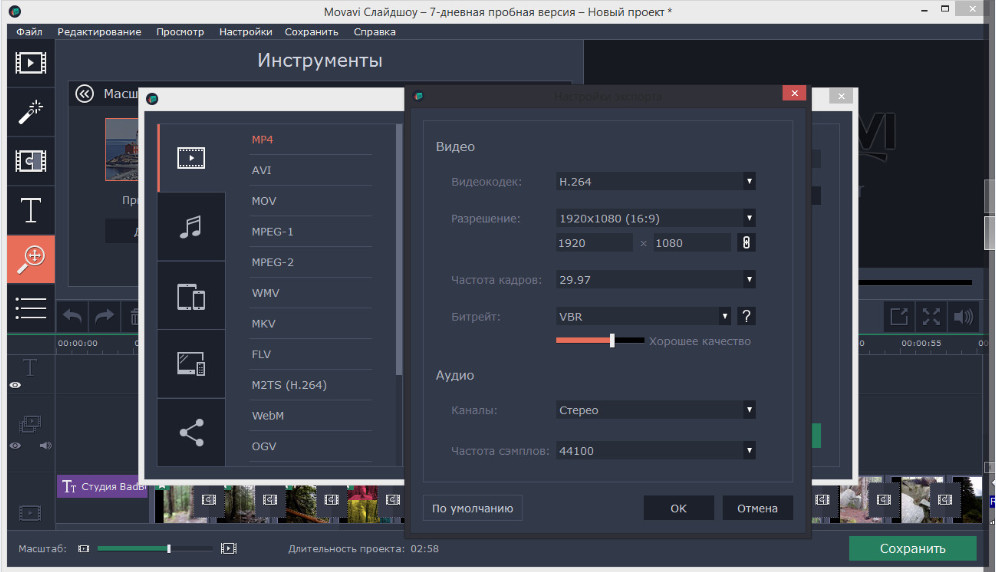This screenshot has width=996, height=572.
Task: Click the redo arrow in timeline toolbar
Action: (x=104, y=316)
